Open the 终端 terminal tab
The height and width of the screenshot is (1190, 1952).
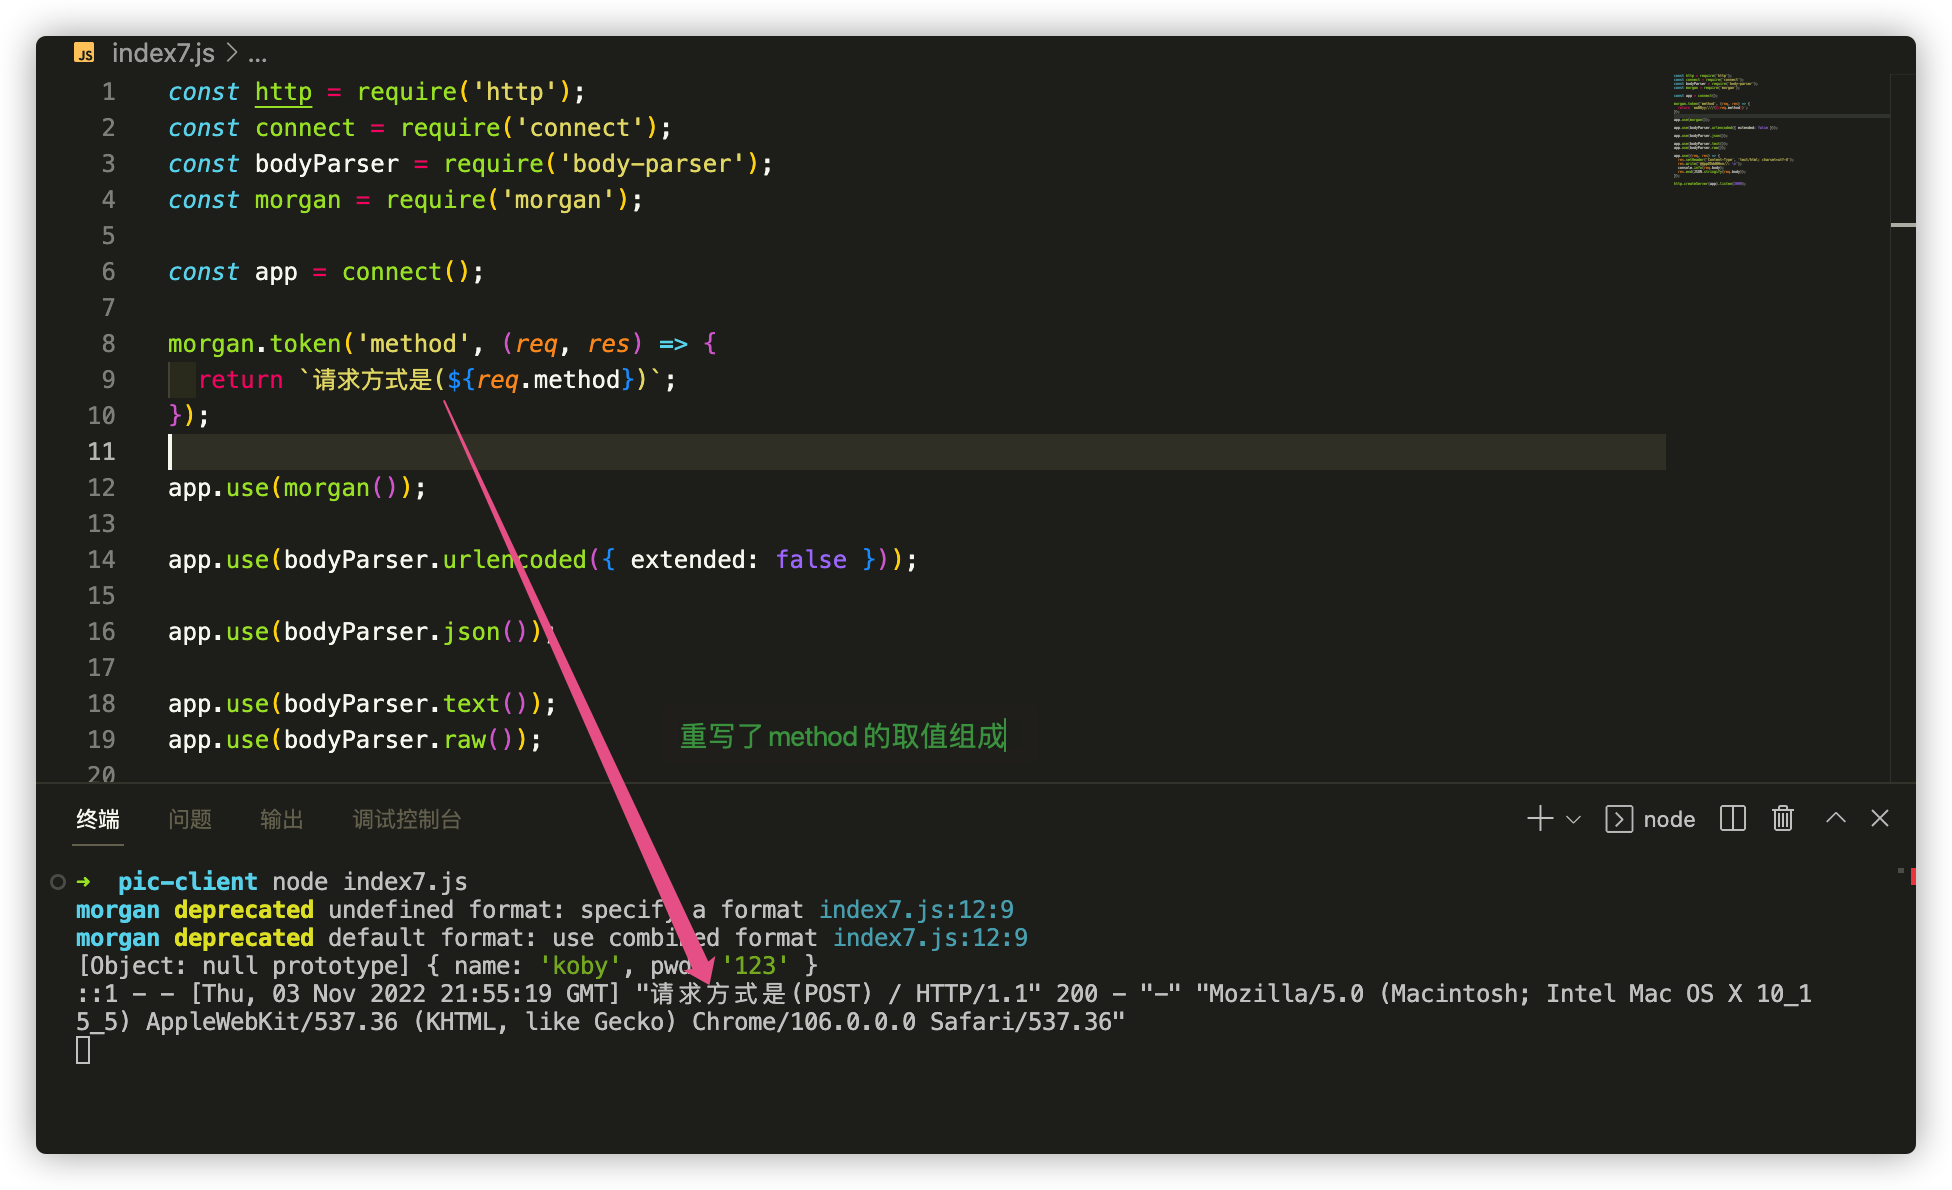pos(98,819)
